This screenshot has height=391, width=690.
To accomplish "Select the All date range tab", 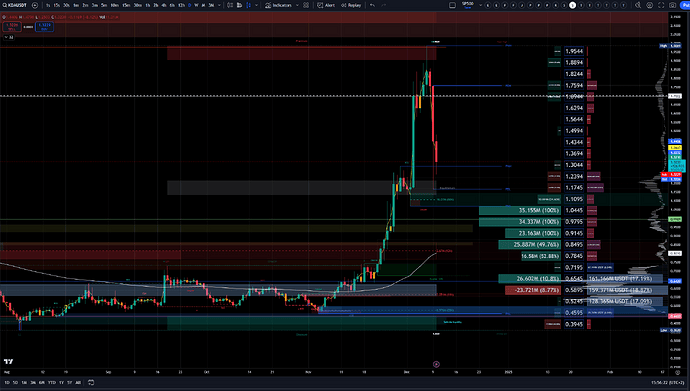I will click(x=78, y=383).
